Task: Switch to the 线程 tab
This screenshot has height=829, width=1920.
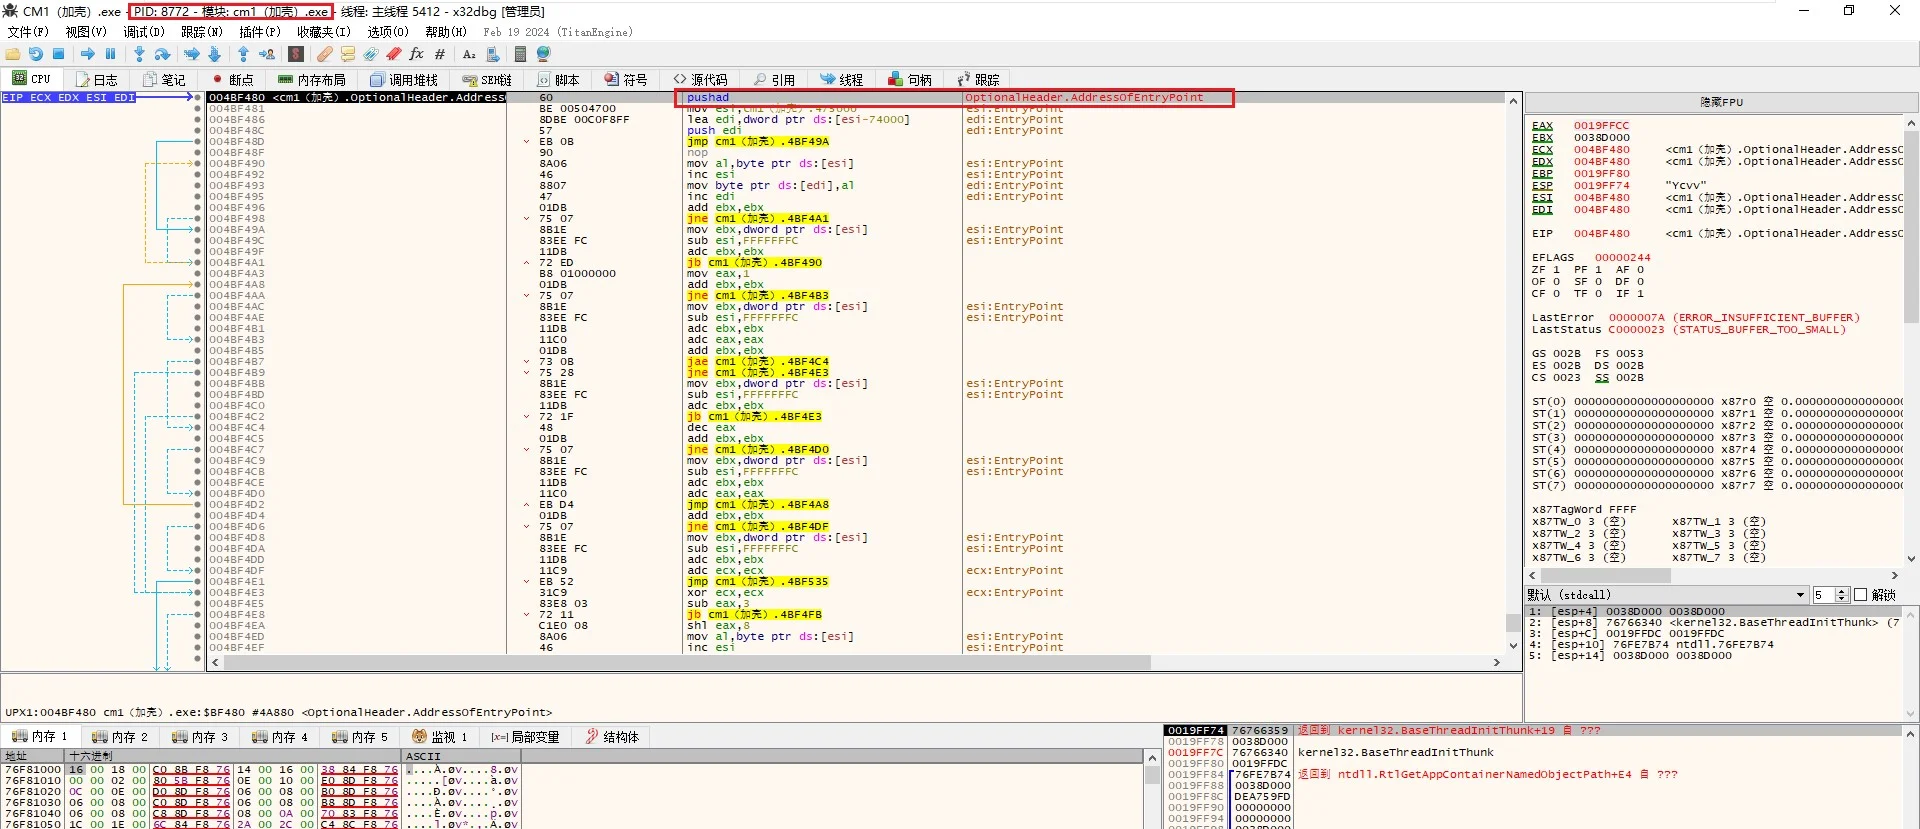Action: pos(841,79)
